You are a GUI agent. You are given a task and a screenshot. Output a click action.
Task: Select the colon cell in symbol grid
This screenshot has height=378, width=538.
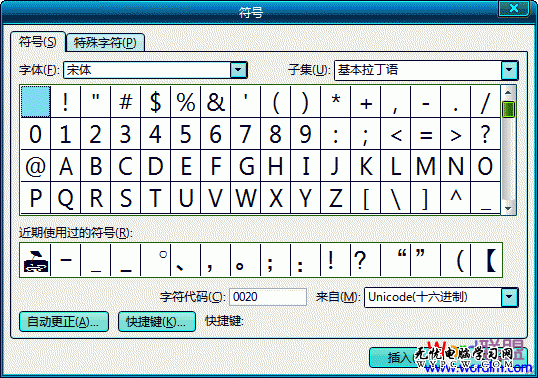coord(336,134)
